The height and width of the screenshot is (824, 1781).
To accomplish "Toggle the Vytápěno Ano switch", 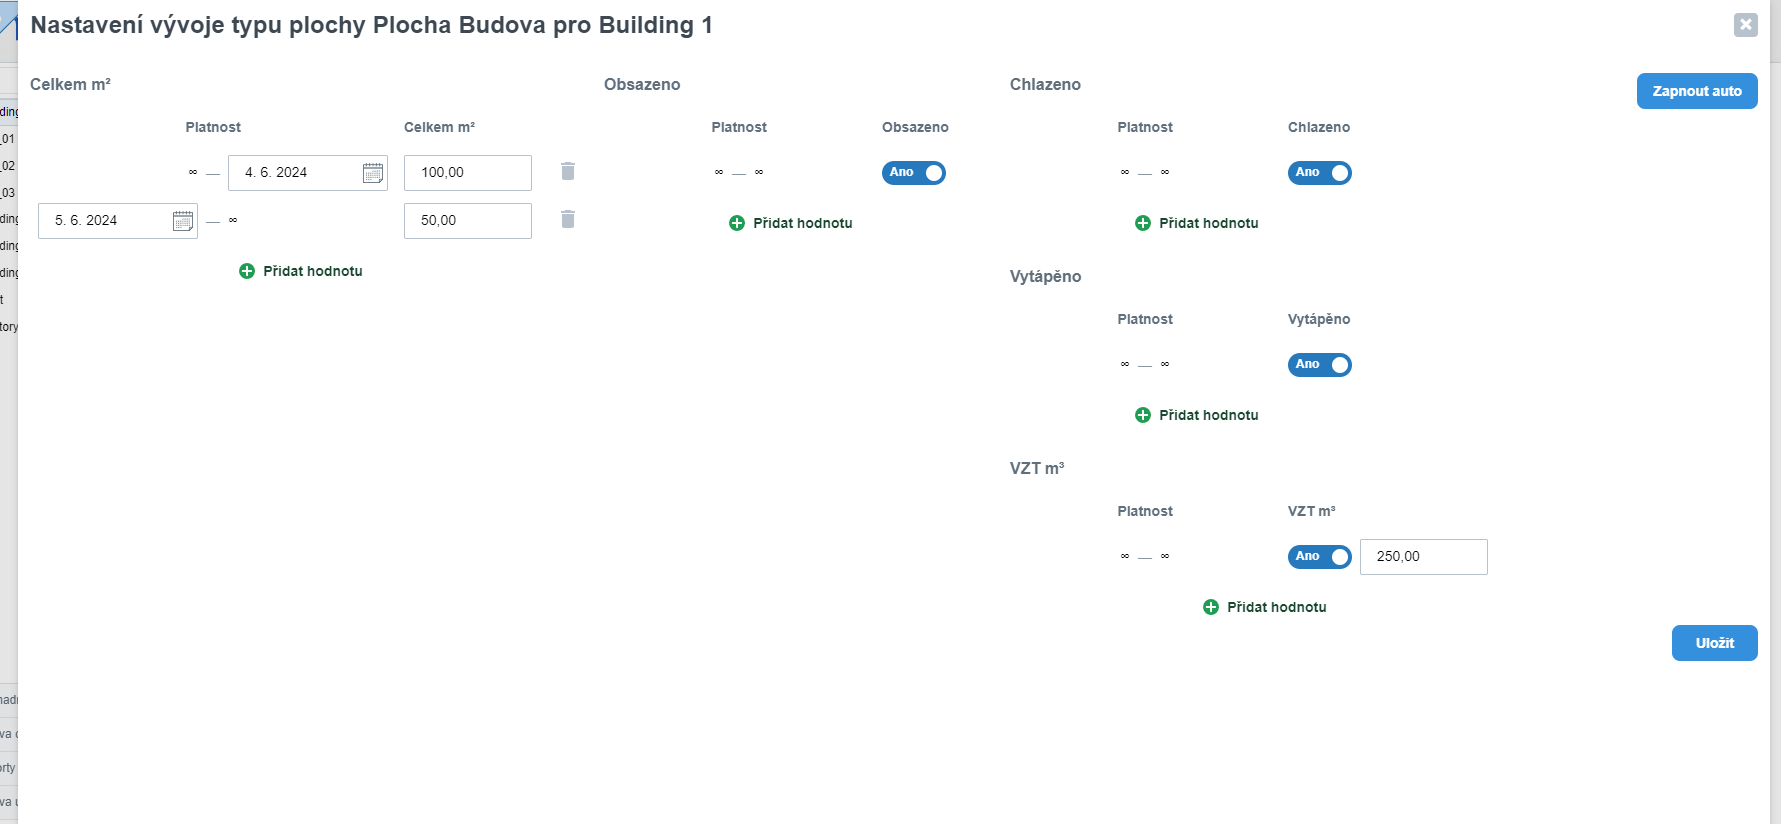I will click(x=1320, y=365).
